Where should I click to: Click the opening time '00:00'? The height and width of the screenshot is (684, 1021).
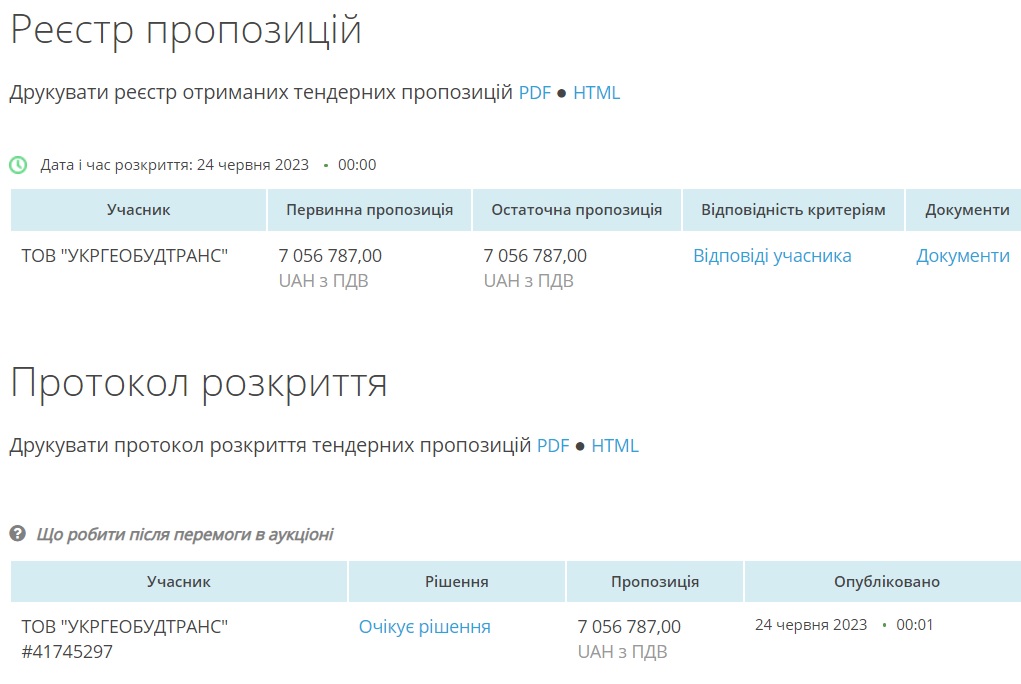(x=357, y=165)
